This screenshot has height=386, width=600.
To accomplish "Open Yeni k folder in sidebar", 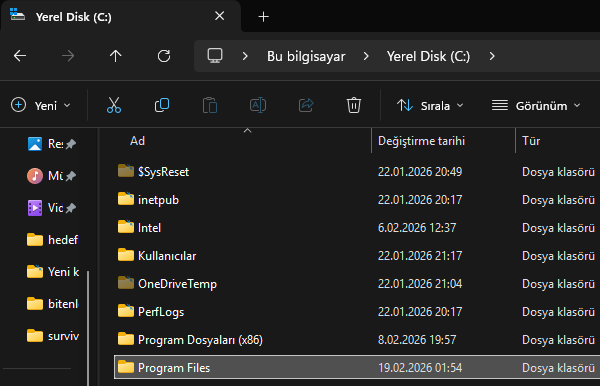I will tap(52, 272).
